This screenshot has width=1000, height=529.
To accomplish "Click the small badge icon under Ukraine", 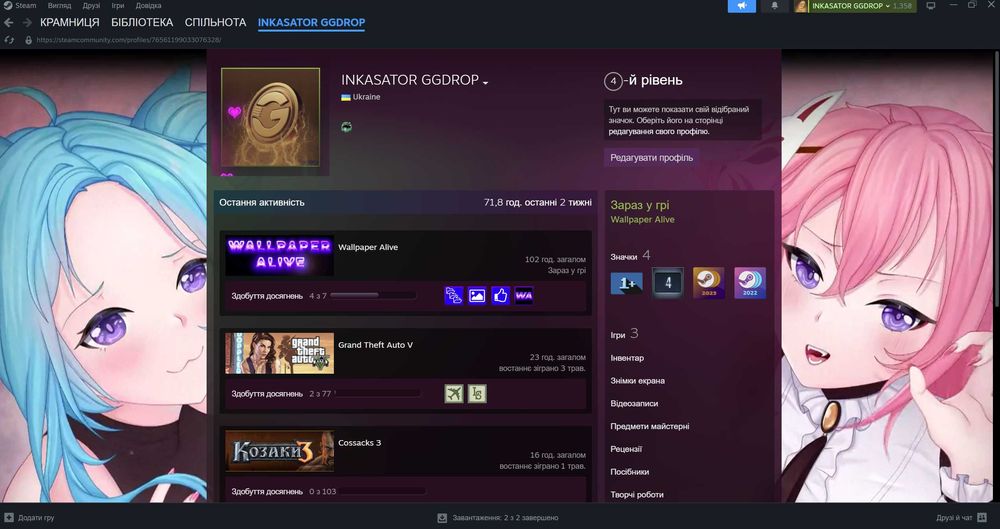I will point(346,126).
